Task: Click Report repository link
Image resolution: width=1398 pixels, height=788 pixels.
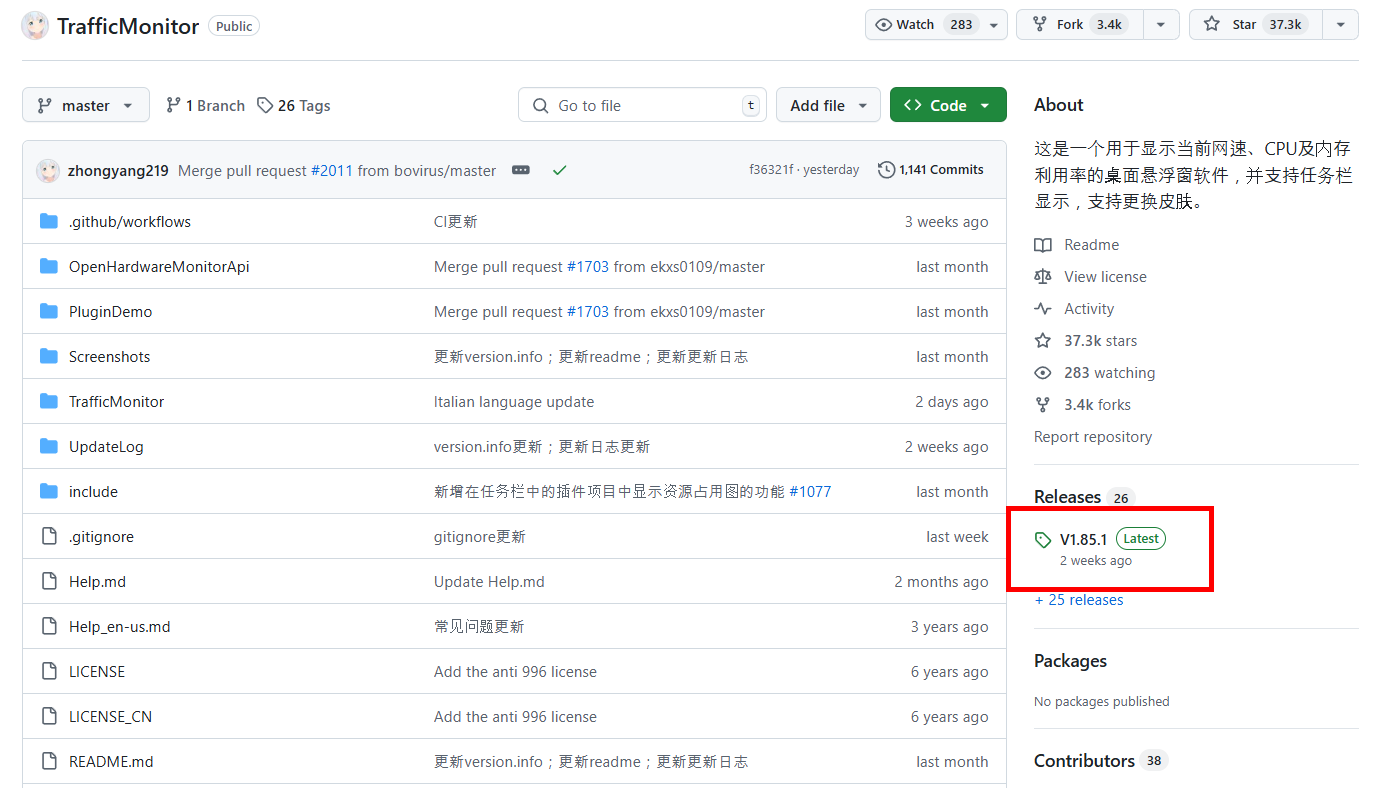Action: tap(1093, 437)
